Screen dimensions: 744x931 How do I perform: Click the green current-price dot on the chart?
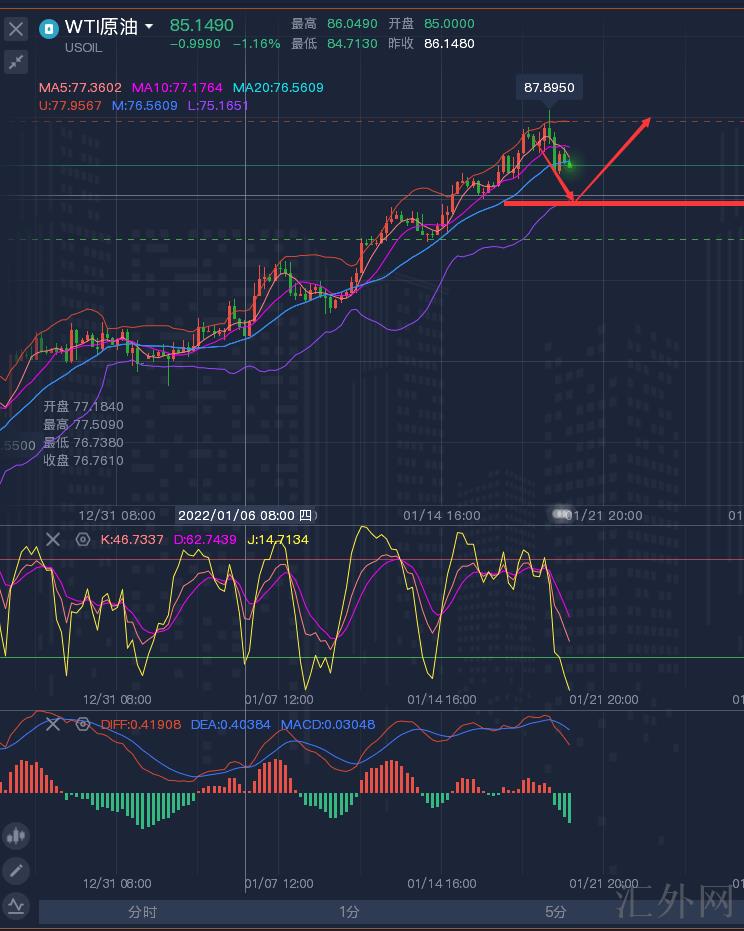coord(568,163)
